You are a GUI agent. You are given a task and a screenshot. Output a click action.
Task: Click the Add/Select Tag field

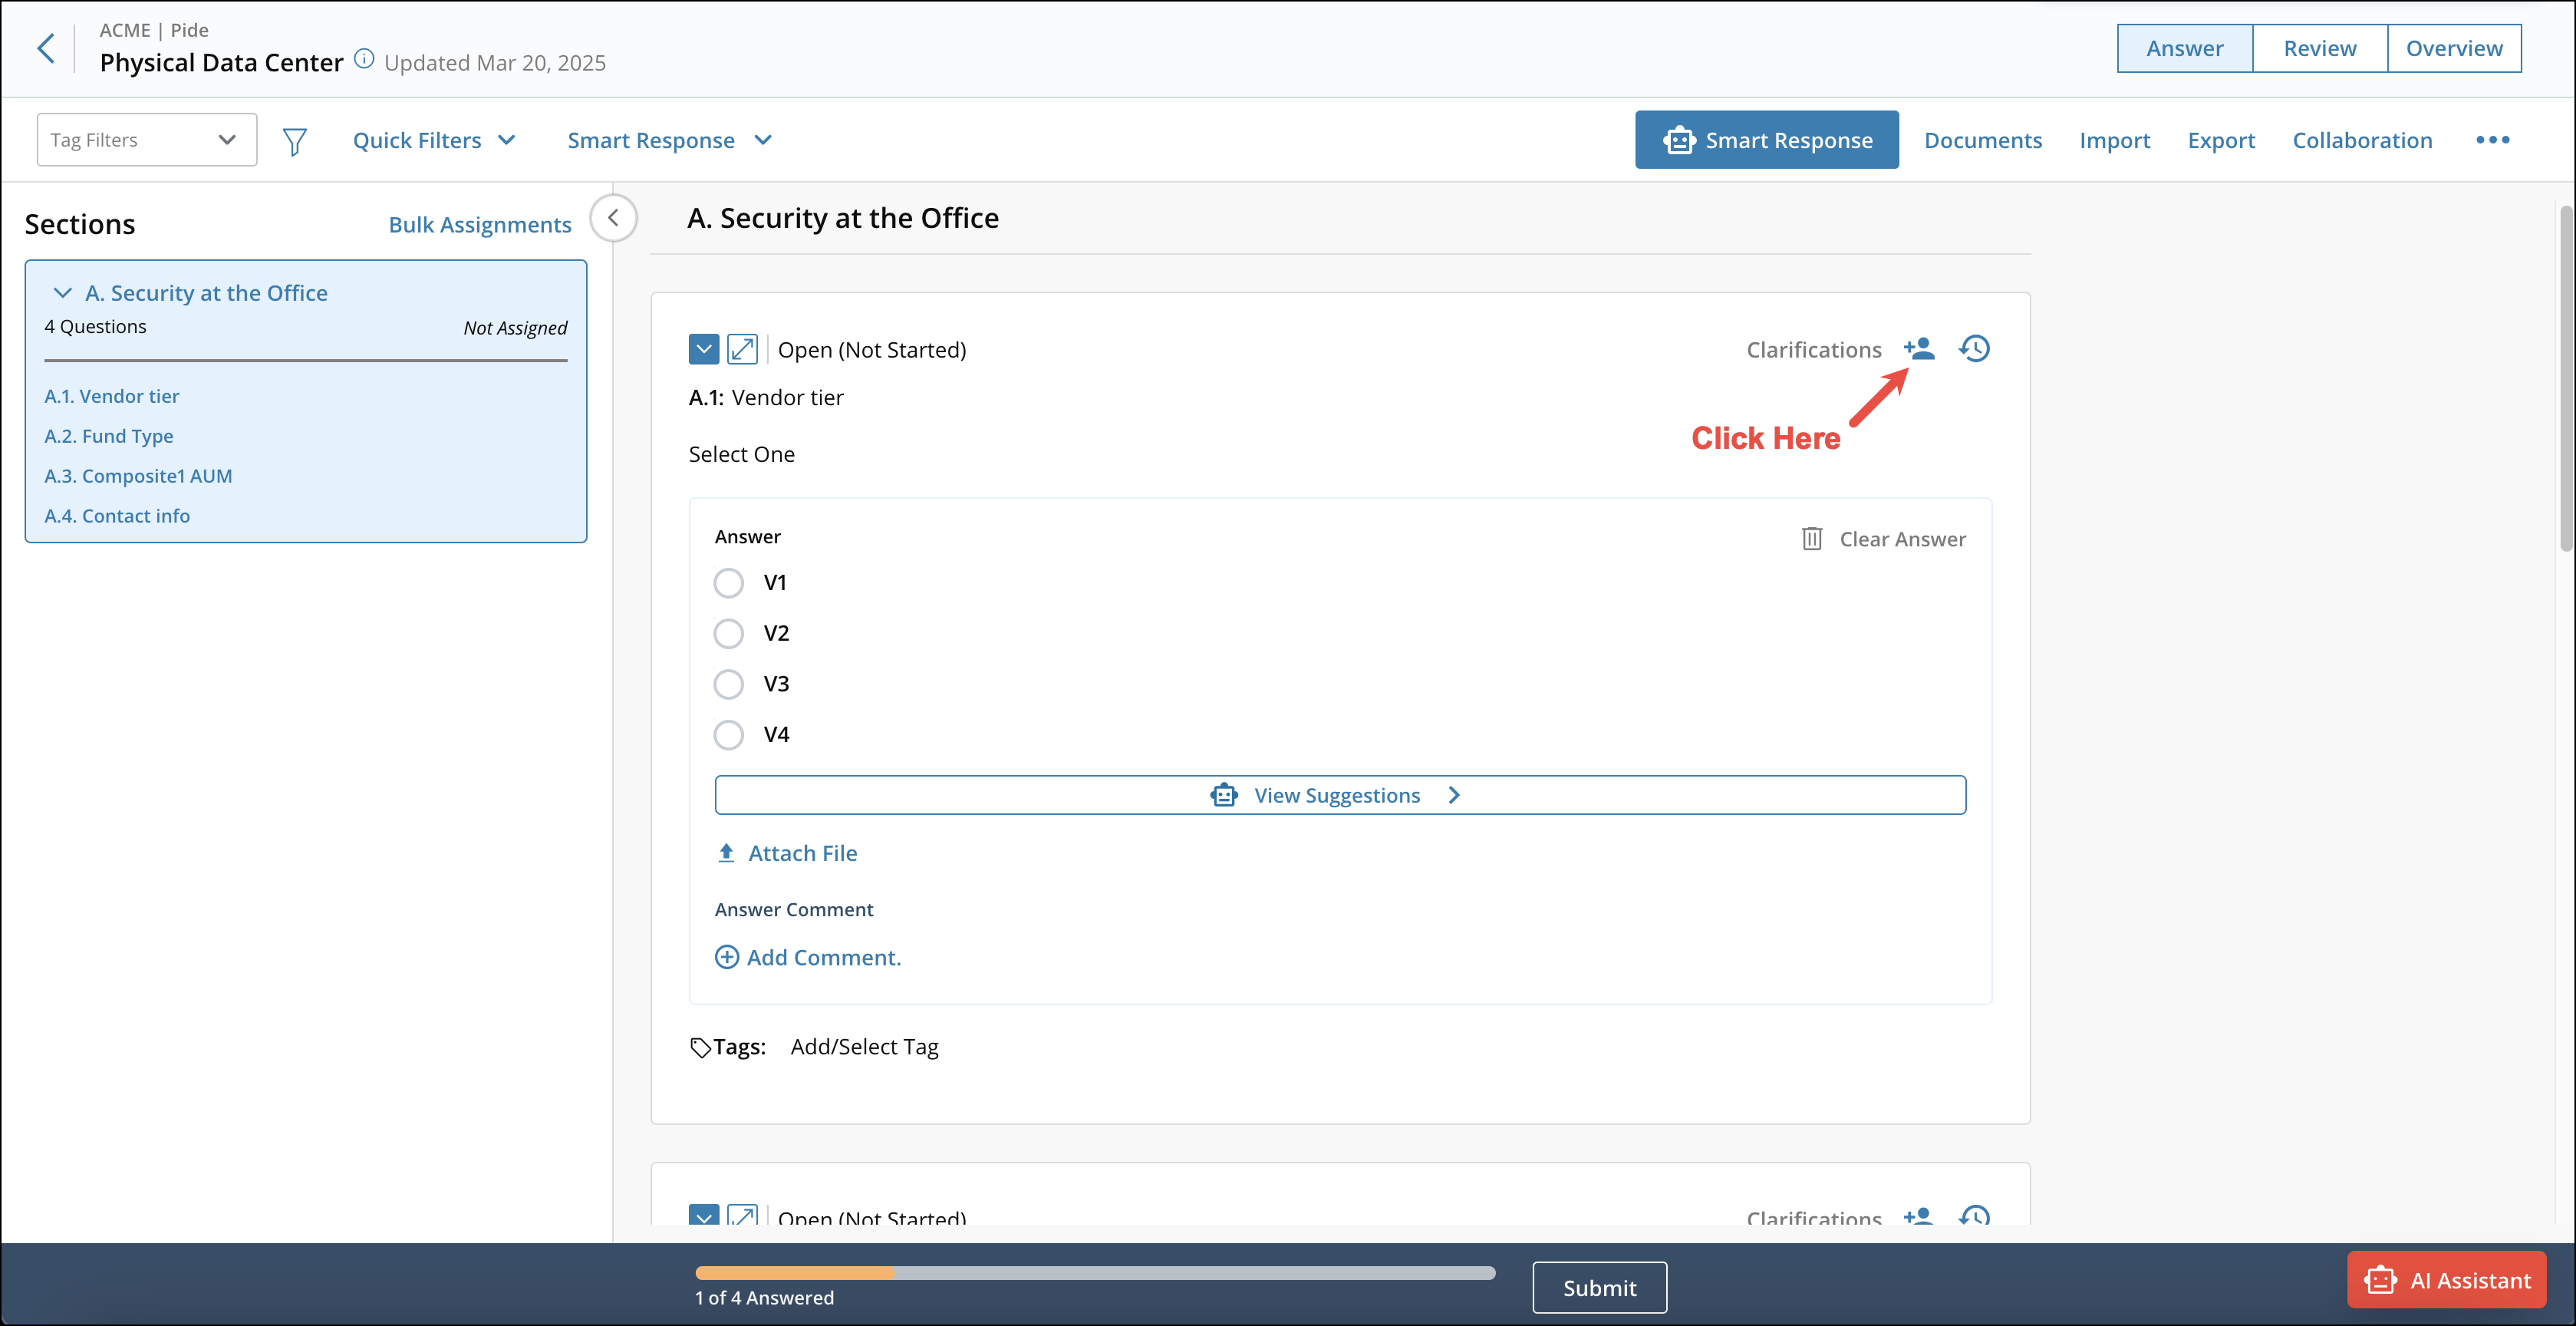[x=864, y=1047]
